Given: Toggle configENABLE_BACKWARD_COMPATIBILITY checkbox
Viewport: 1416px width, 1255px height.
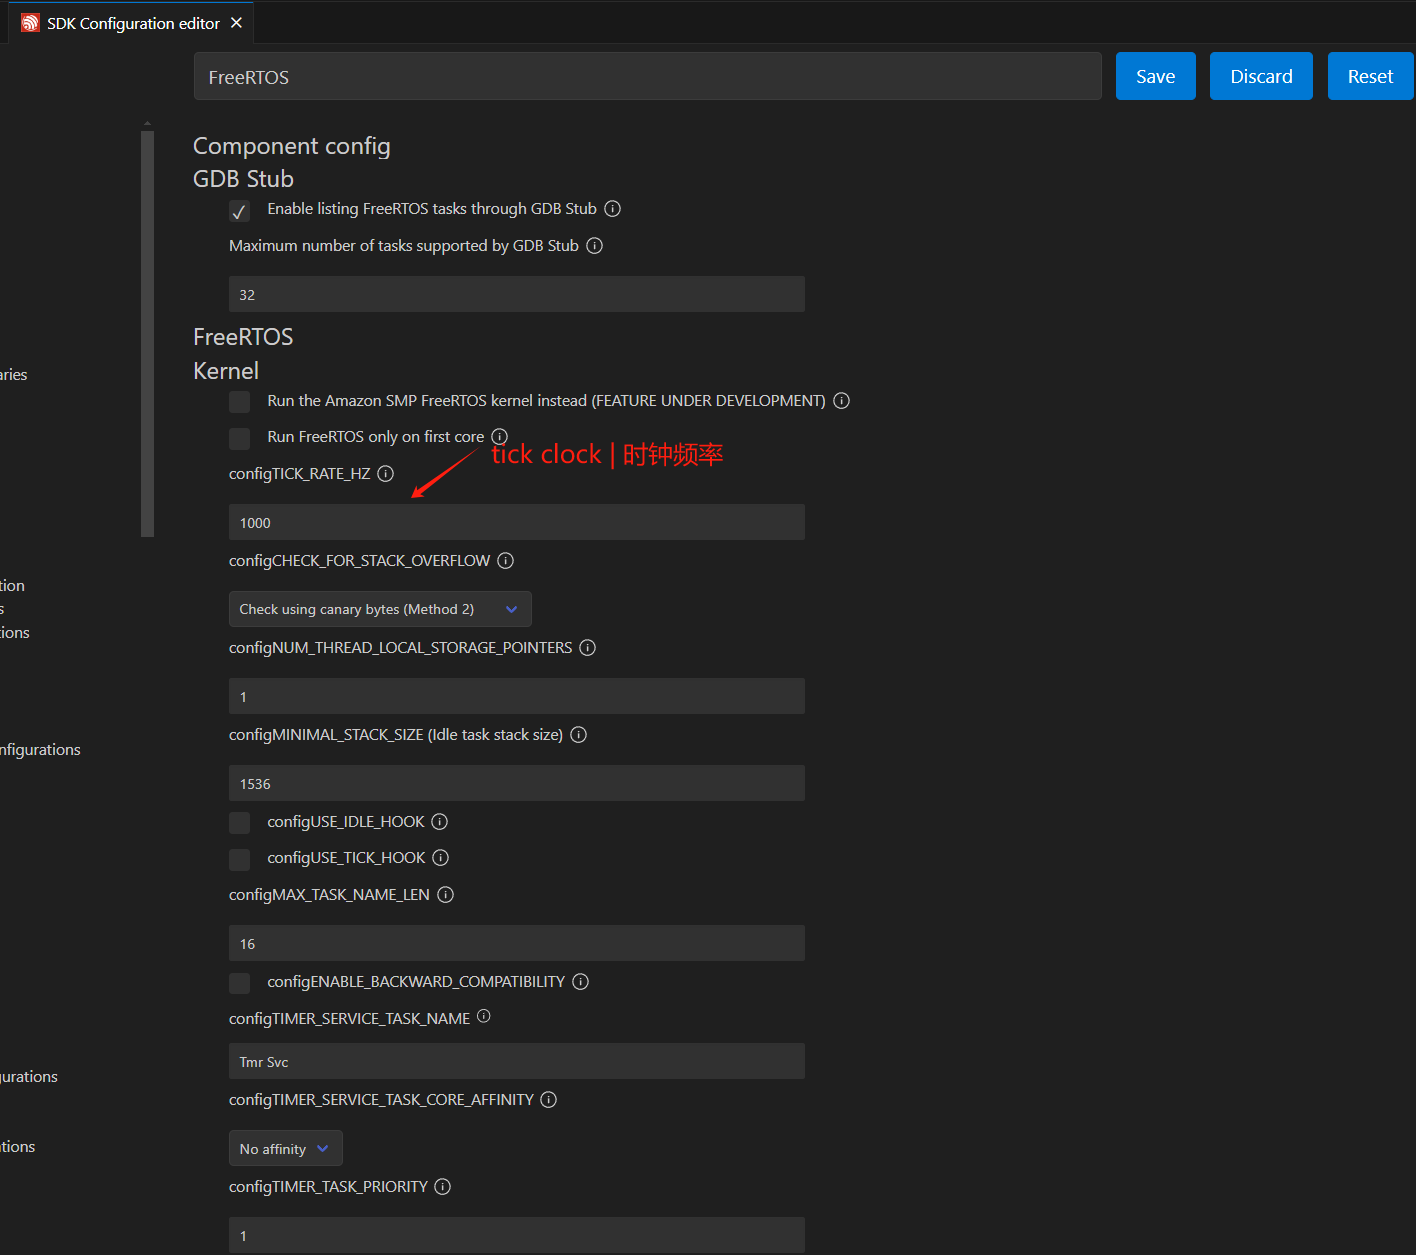Looking at the screenshot, I should tap(239, 983).
